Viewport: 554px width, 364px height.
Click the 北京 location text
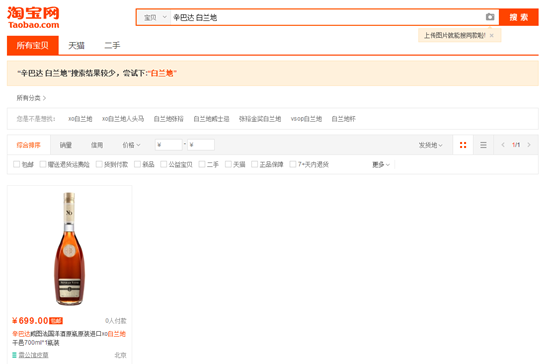tap(120, 355)
